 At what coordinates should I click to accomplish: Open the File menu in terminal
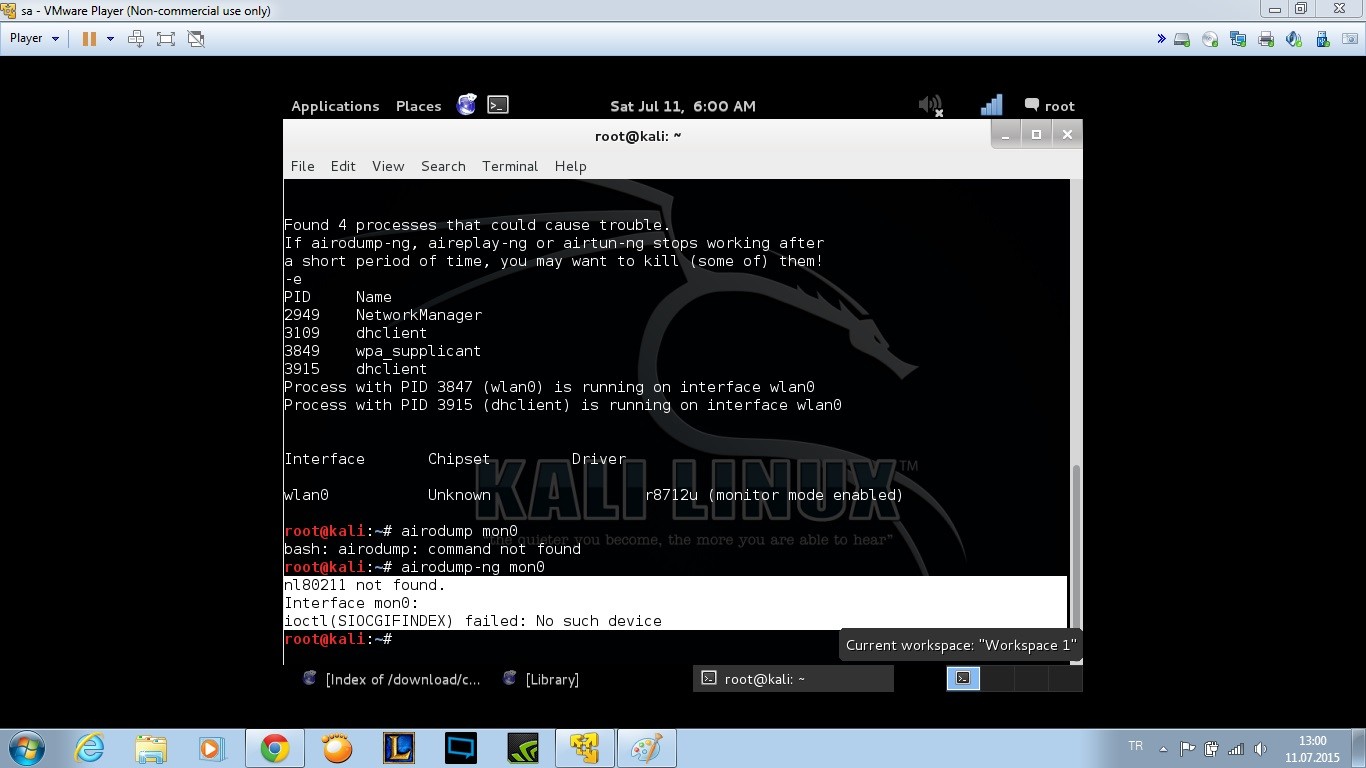[302, 166]
